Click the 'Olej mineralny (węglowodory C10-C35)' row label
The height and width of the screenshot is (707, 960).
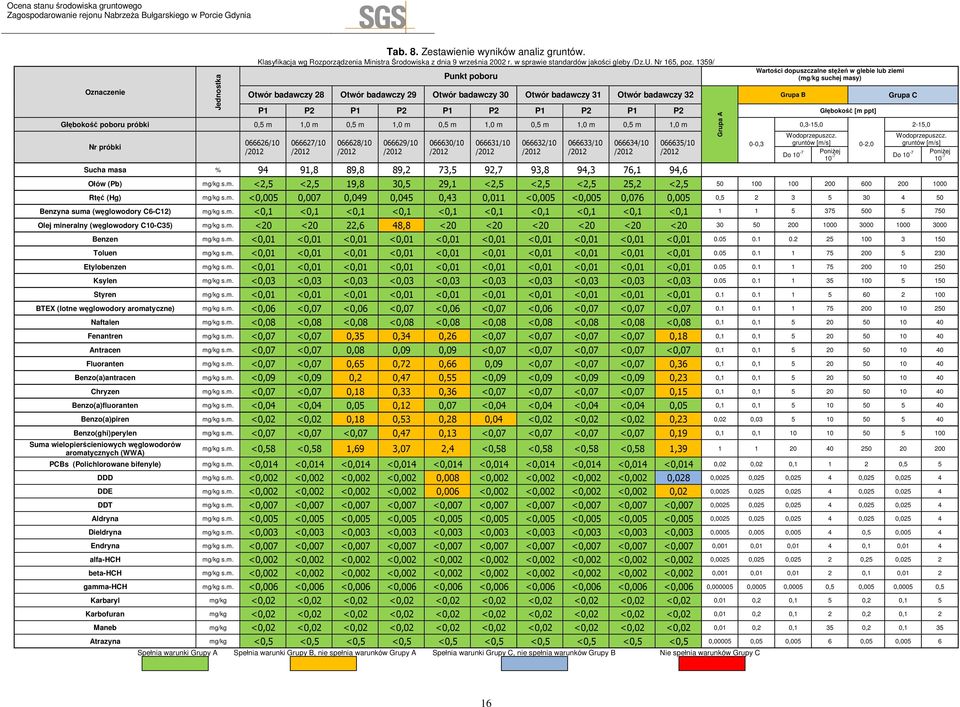point(105,225)
